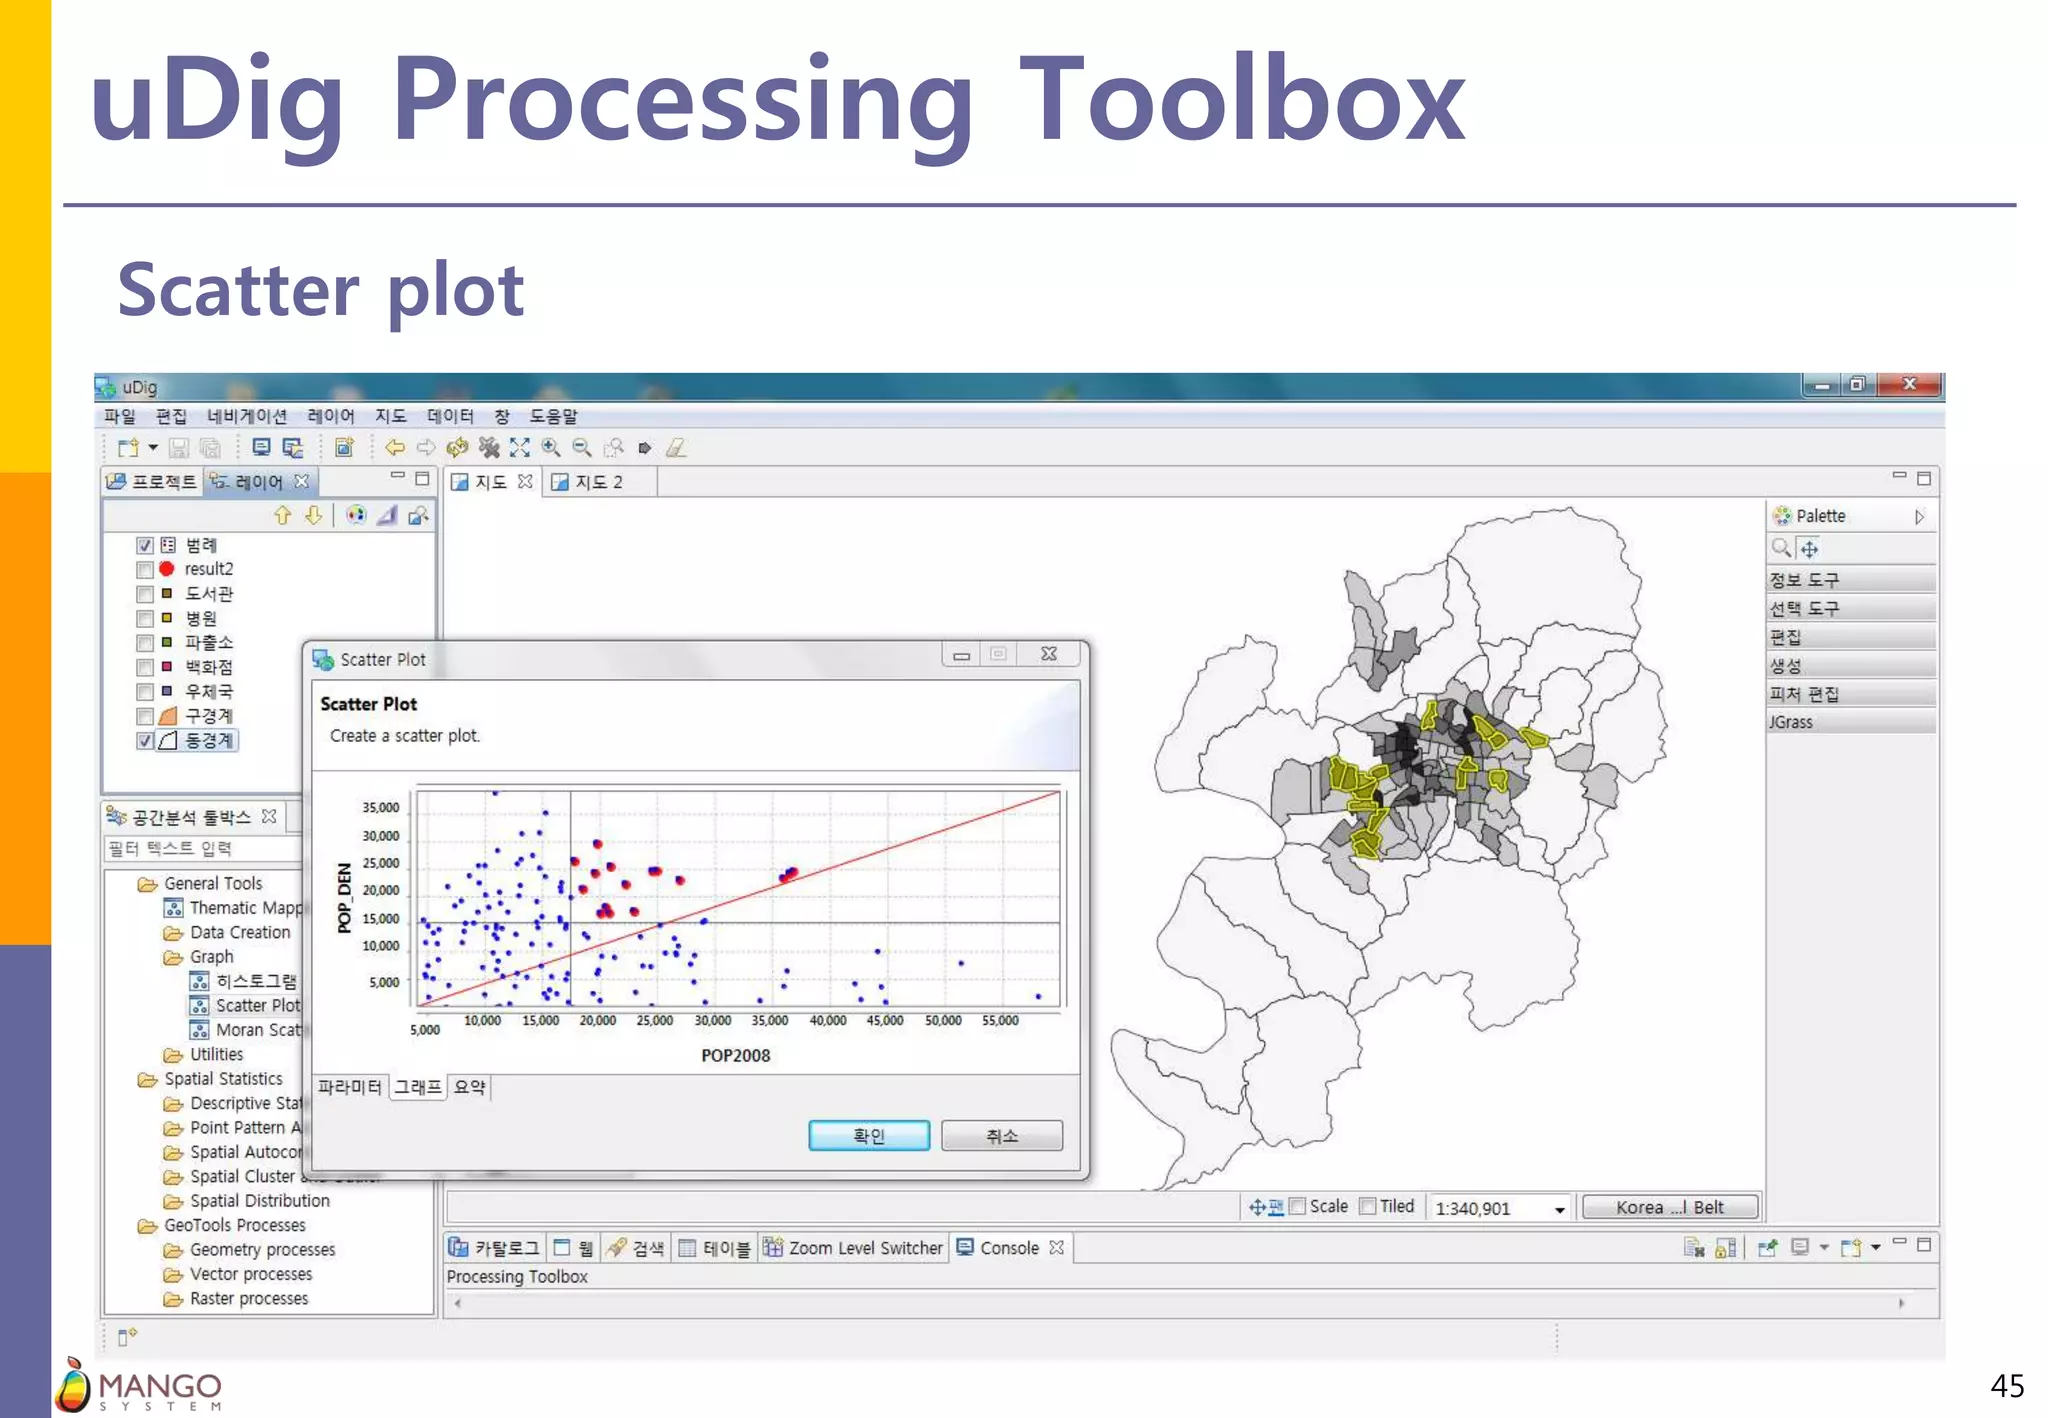Image resolution: width=2048 pixels, height=1418 pixels.
Task: Open the 도움말 menu
Action: pyautogui.click(x=553, y=416)
